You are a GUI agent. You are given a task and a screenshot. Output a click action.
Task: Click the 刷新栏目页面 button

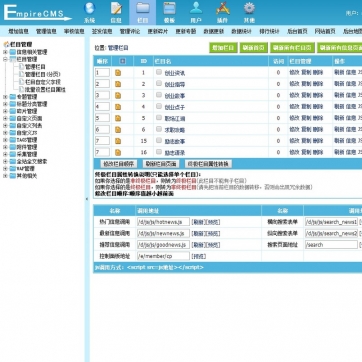161,164
